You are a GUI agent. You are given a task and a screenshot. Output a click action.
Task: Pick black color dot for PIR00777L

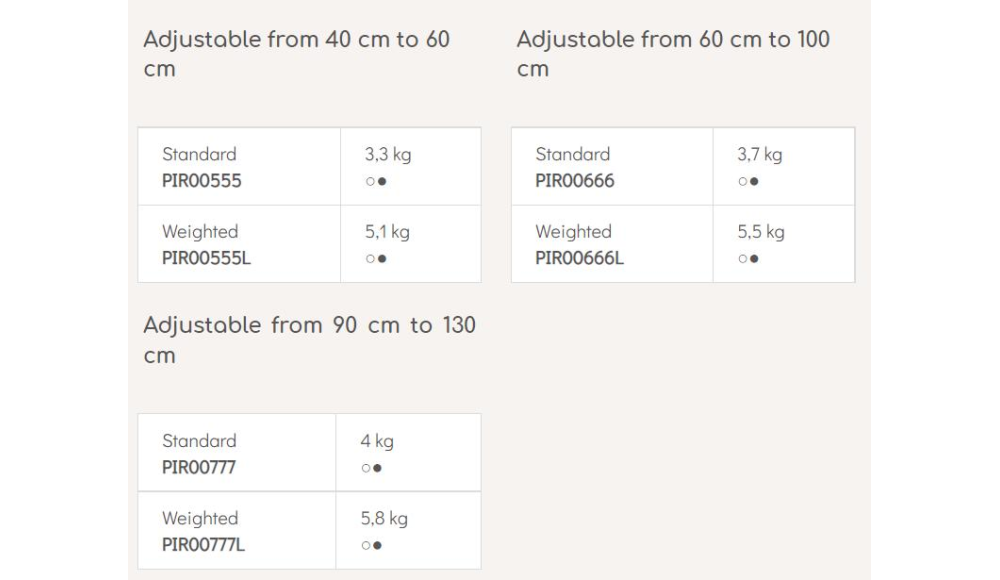point(378,545)
